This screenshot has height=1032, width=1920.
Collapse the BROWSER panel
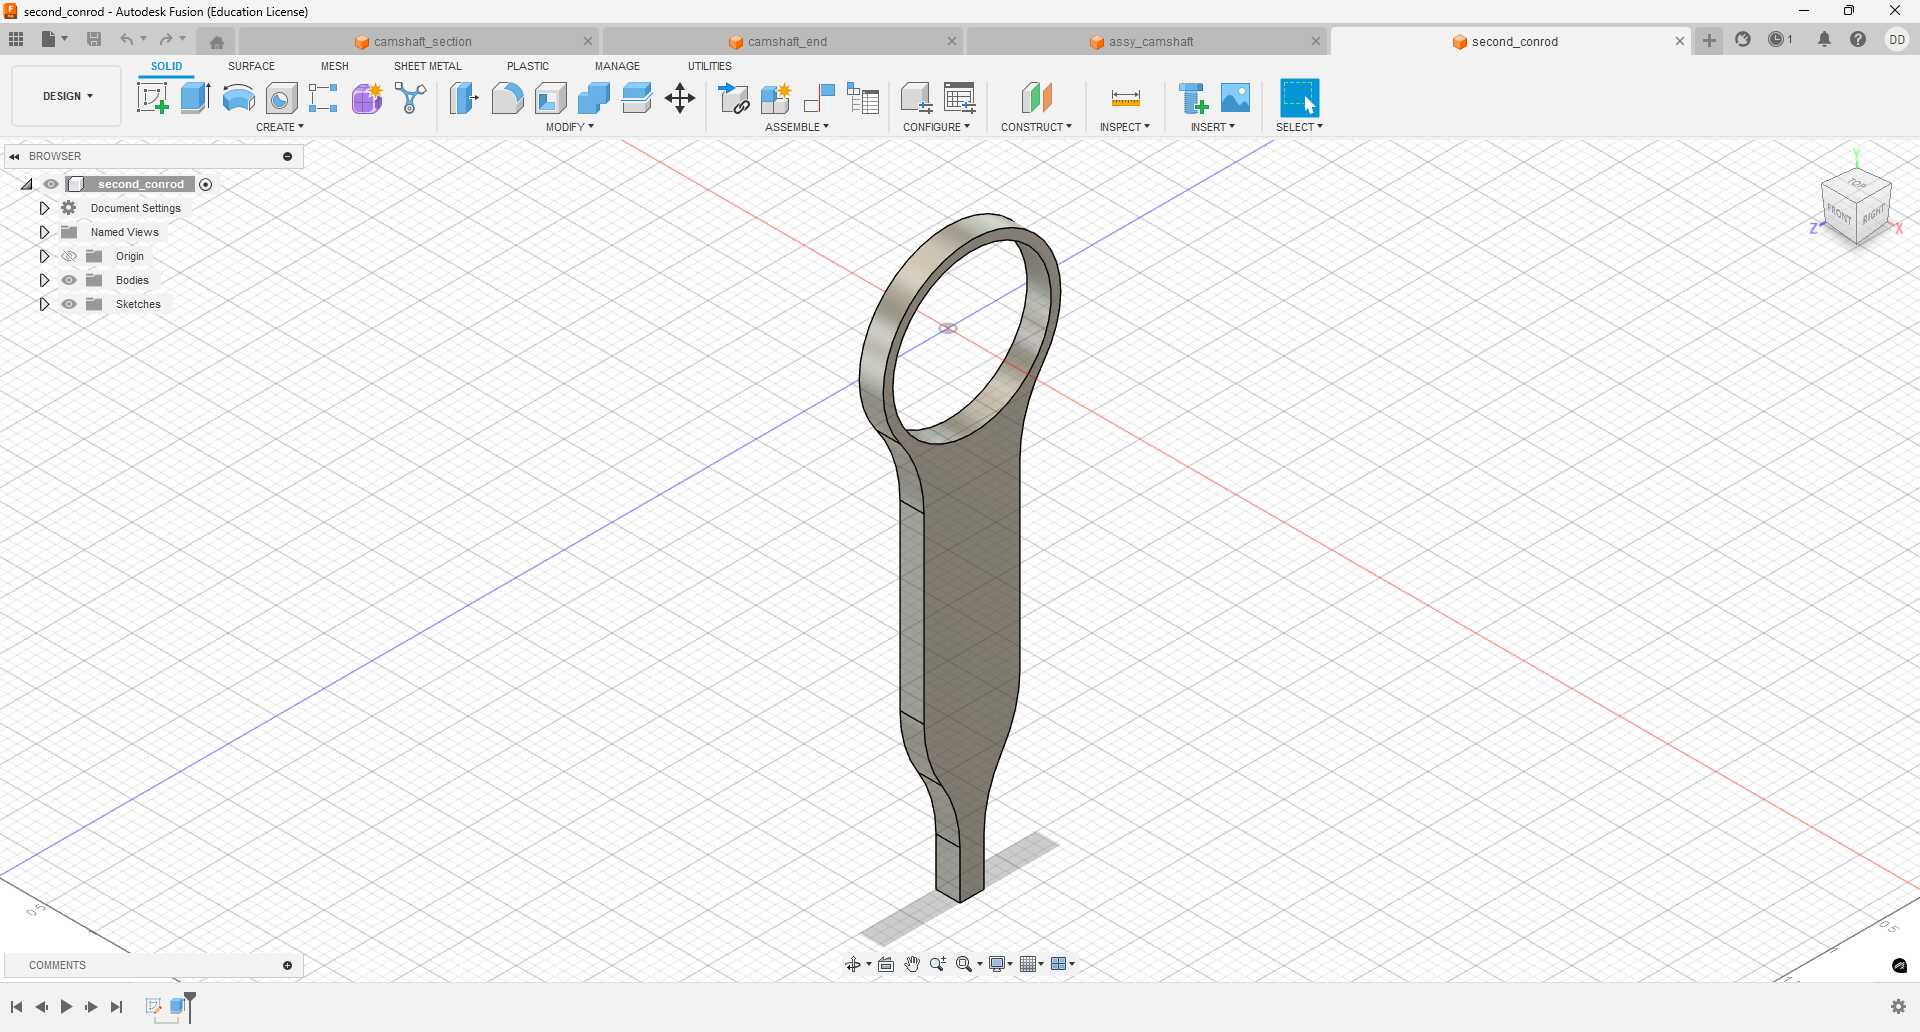(14, 156)
